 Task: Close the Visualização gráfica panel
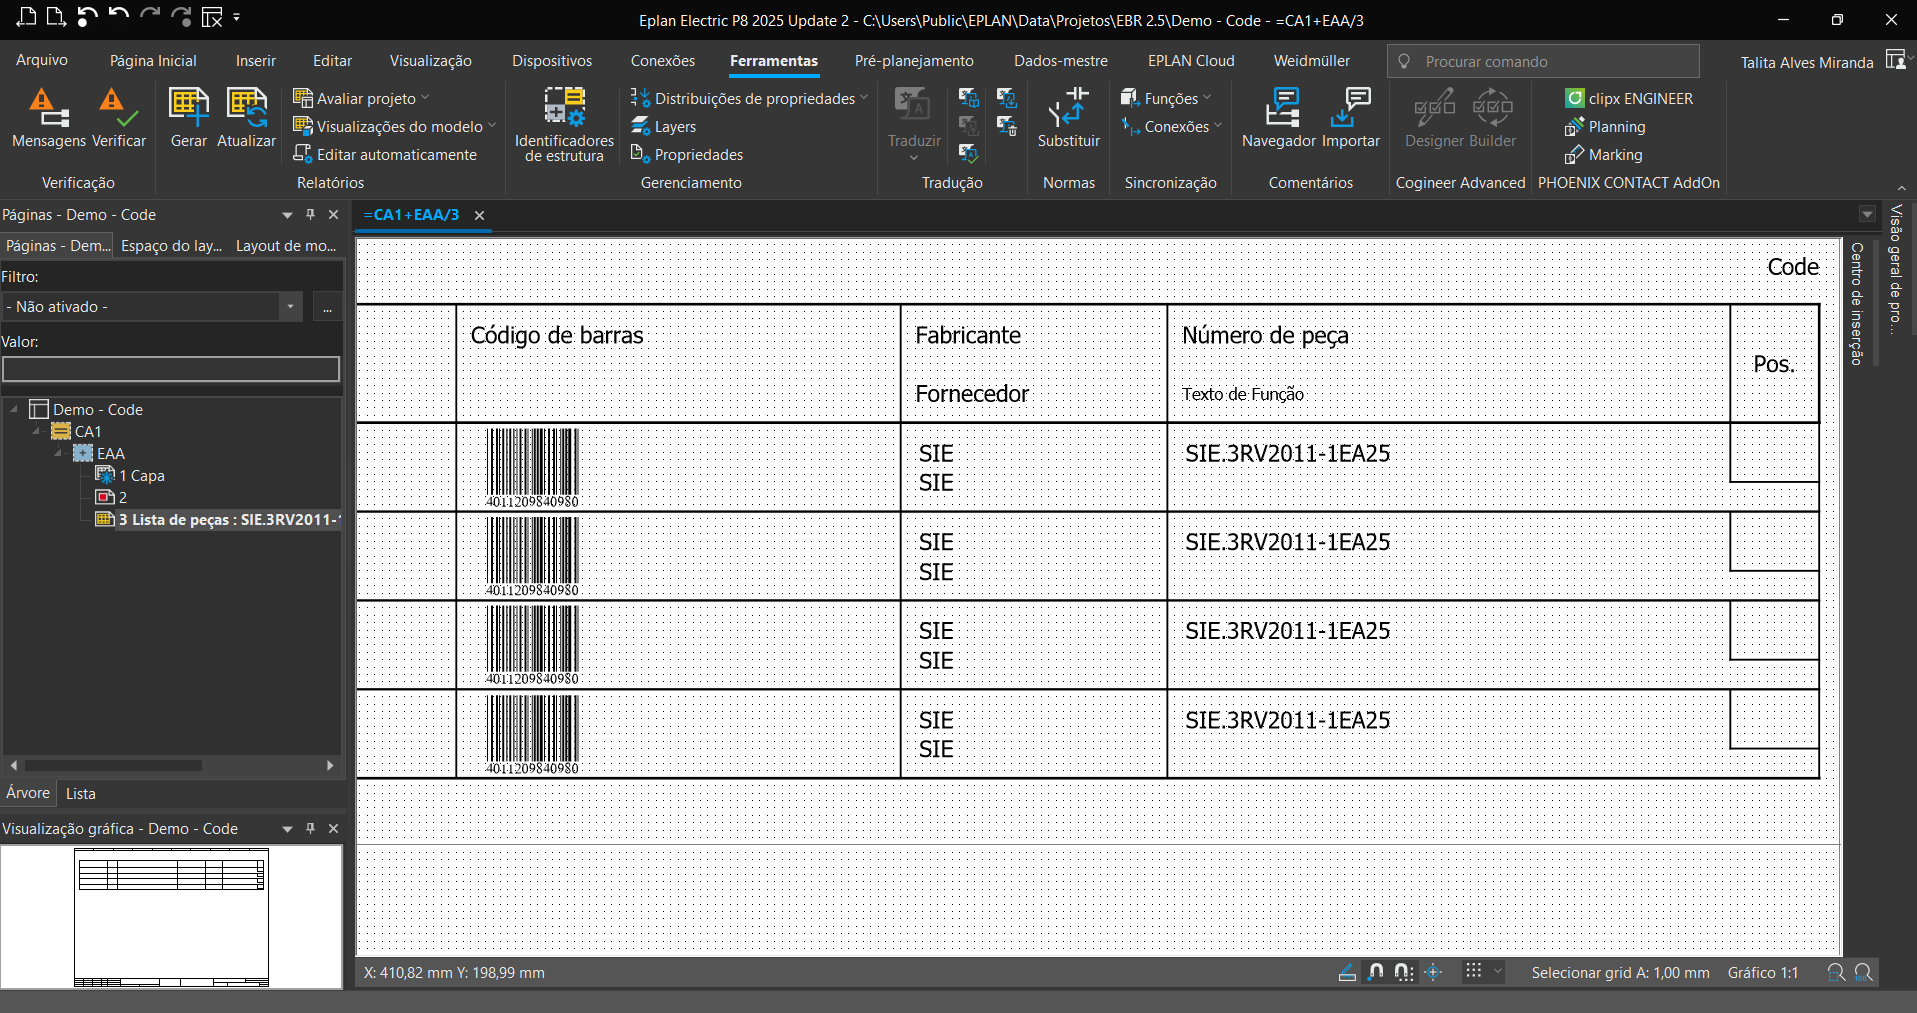pos(334,828)
